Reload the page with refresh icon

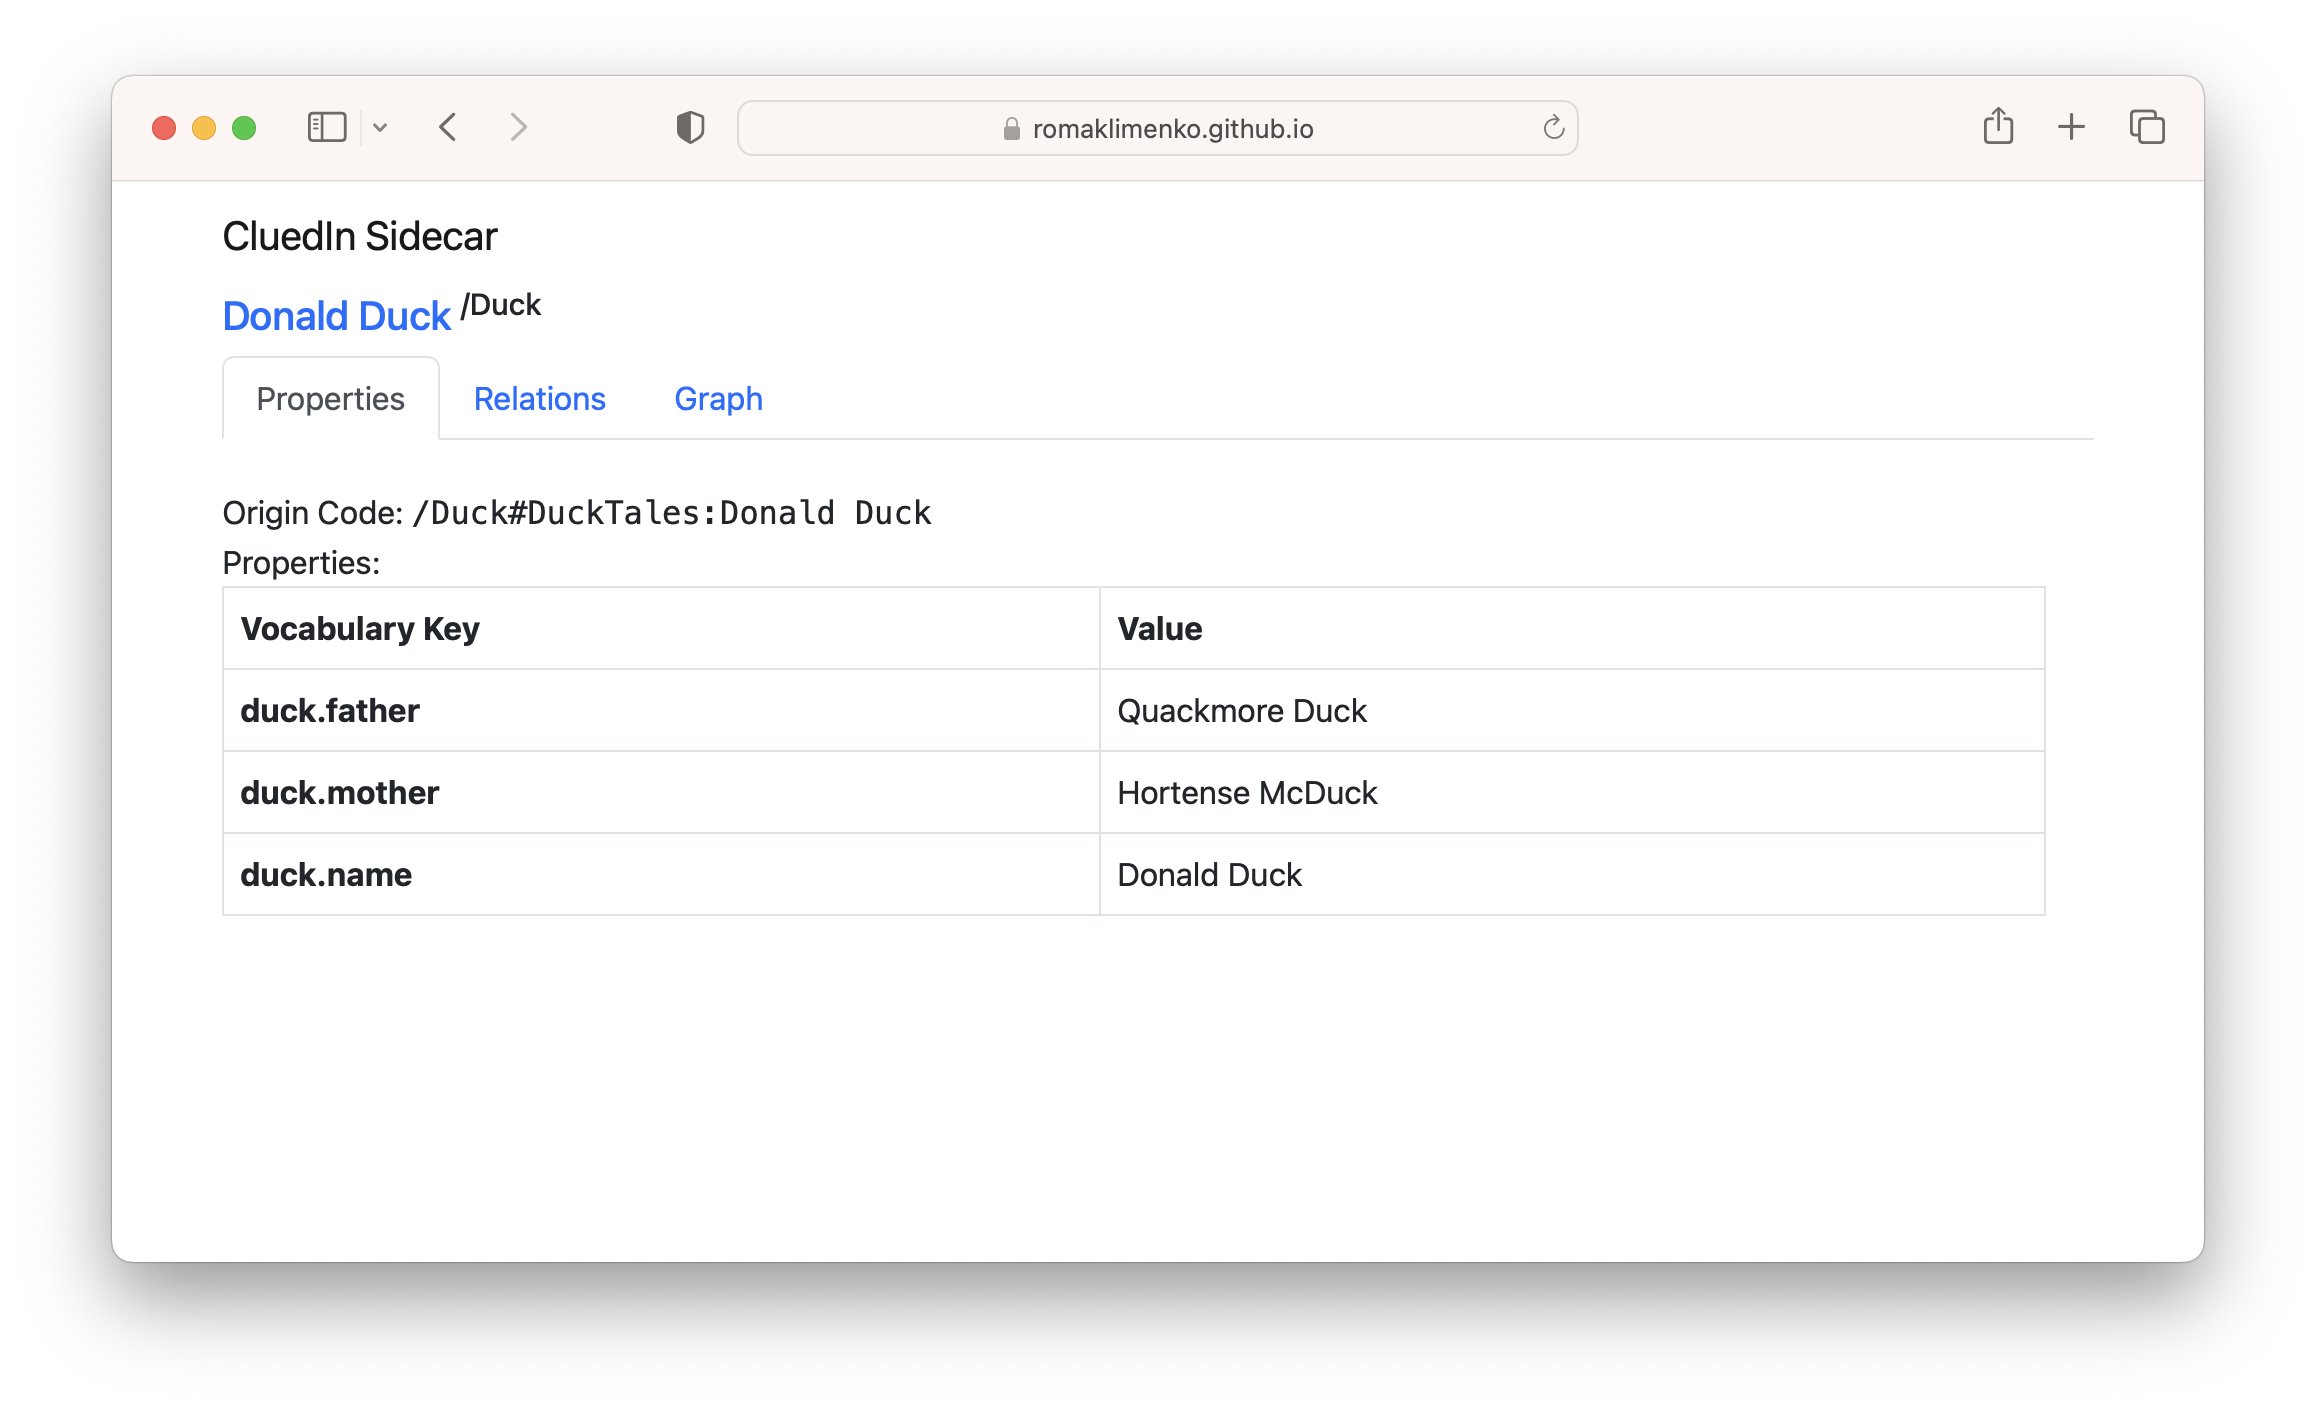[x=1553, y=128]
